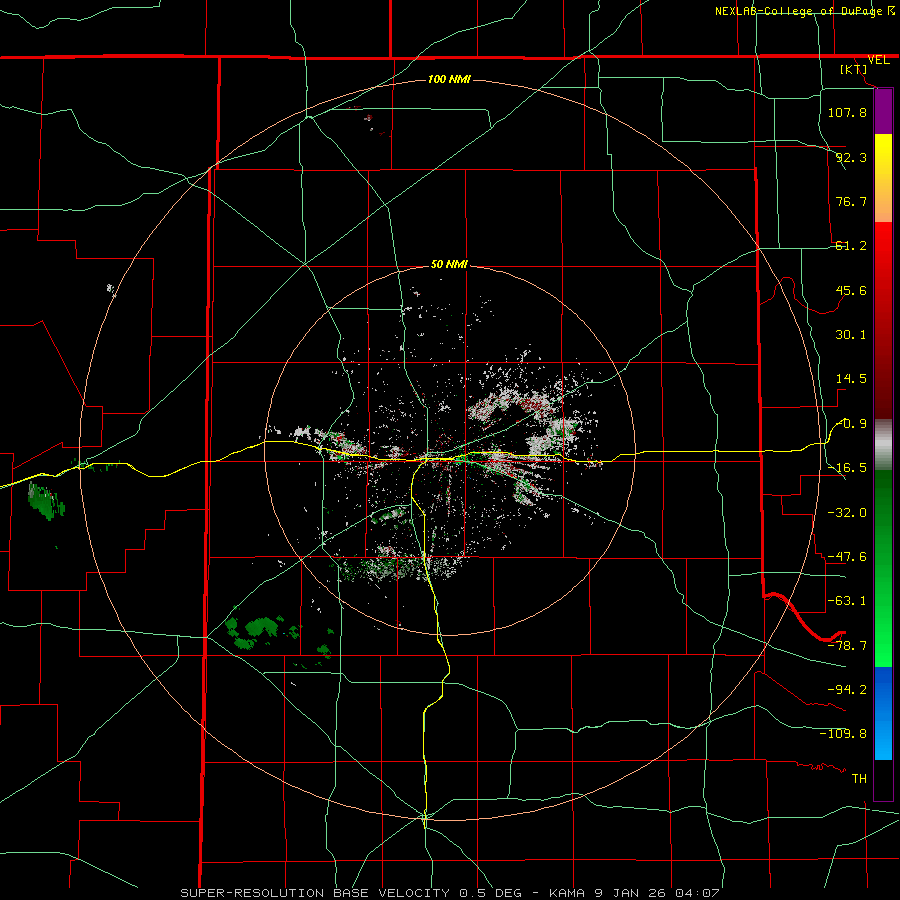This screenshot has width=900, height=900.
Task: Click the -47.6 scale value
Action: 847,557
